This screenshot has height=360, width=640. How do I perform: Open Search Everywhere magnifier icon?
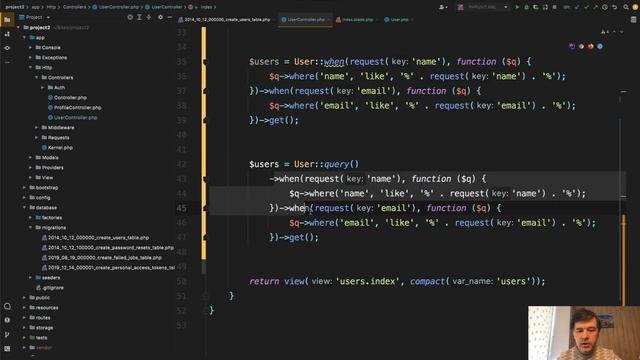626,7
